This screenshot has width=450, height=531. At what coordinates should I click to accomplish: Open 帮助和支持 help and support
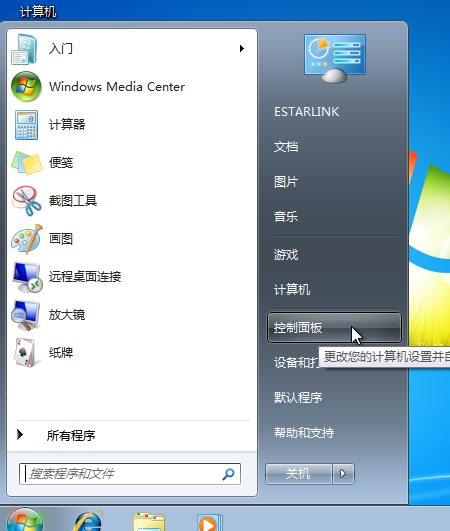click(304, 432)
